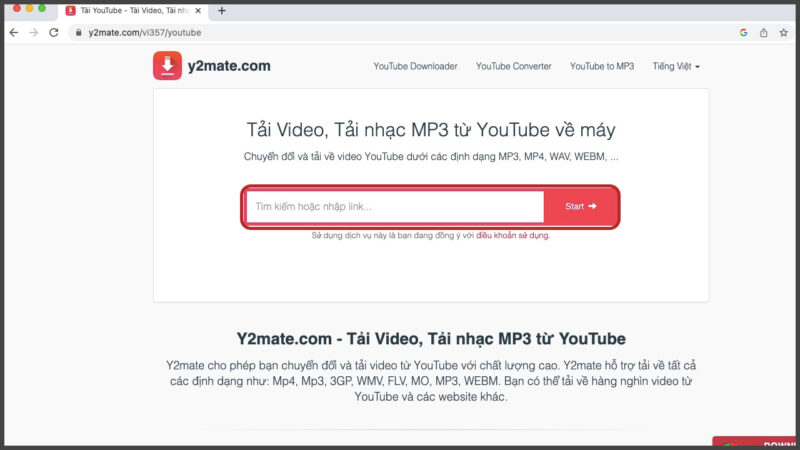This screenshot has height=450, width=800.
Task: Click the share icon in the browser toolbar
Action: coord(763,32)
